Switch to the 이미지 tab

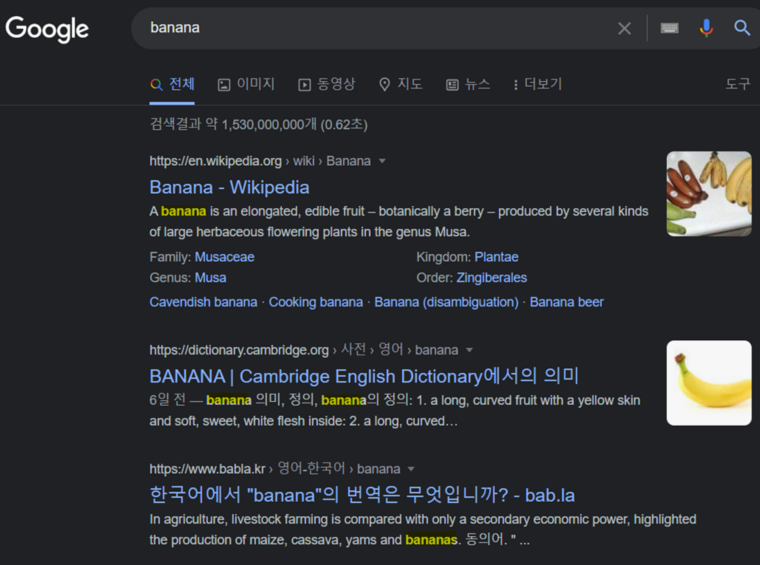tap(246, 84)
